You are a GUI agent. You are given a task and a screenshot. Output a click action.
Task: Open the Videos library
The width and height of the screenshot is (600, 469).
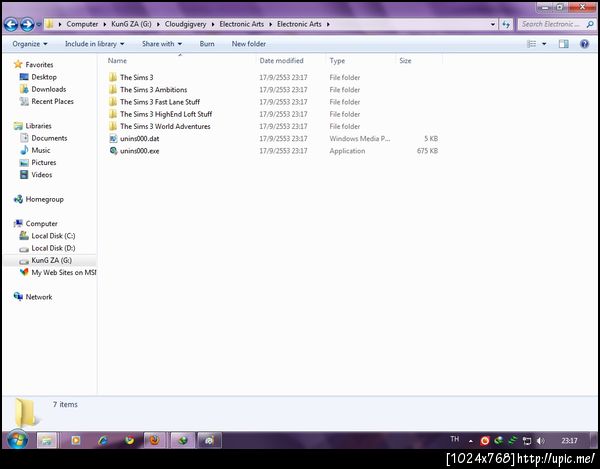coord(41,175)
